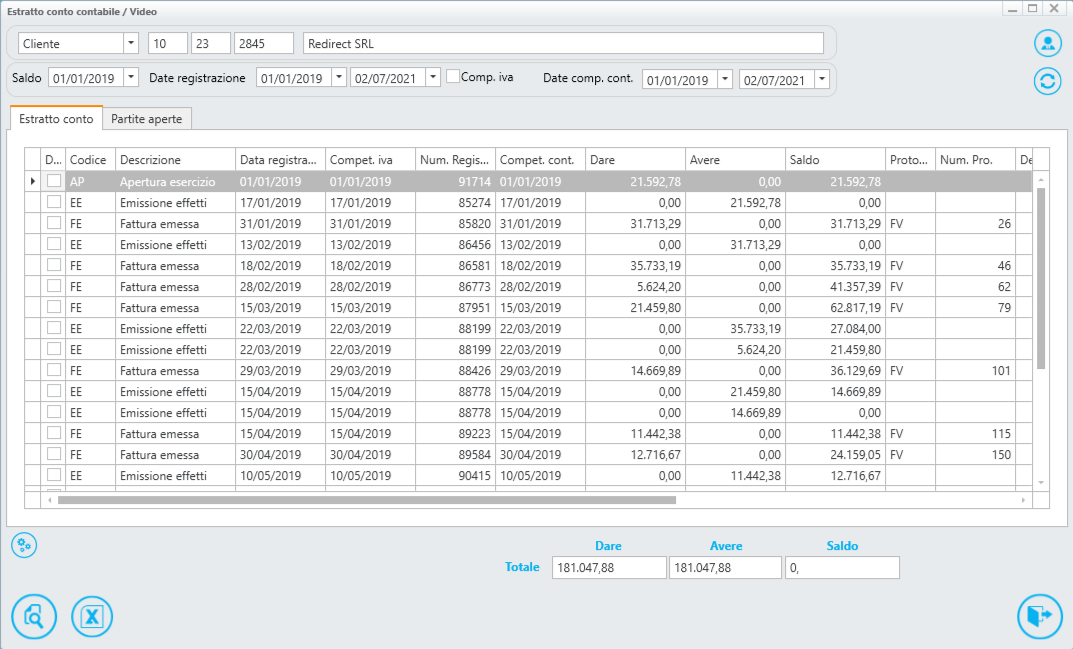1073x649 pixels.
Task: Sort by the Compet. cont. column header
Action: pyautogui.click(x=540, y=160)
